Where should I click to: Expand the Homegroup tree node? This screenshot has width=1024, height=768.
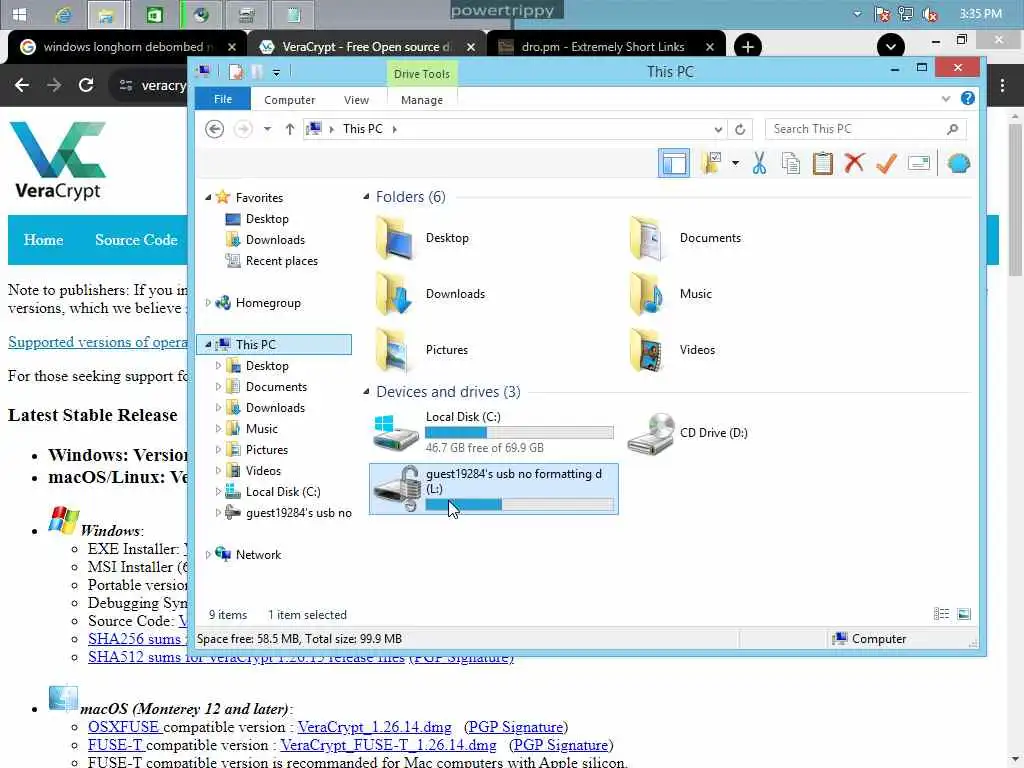[208, 302]
